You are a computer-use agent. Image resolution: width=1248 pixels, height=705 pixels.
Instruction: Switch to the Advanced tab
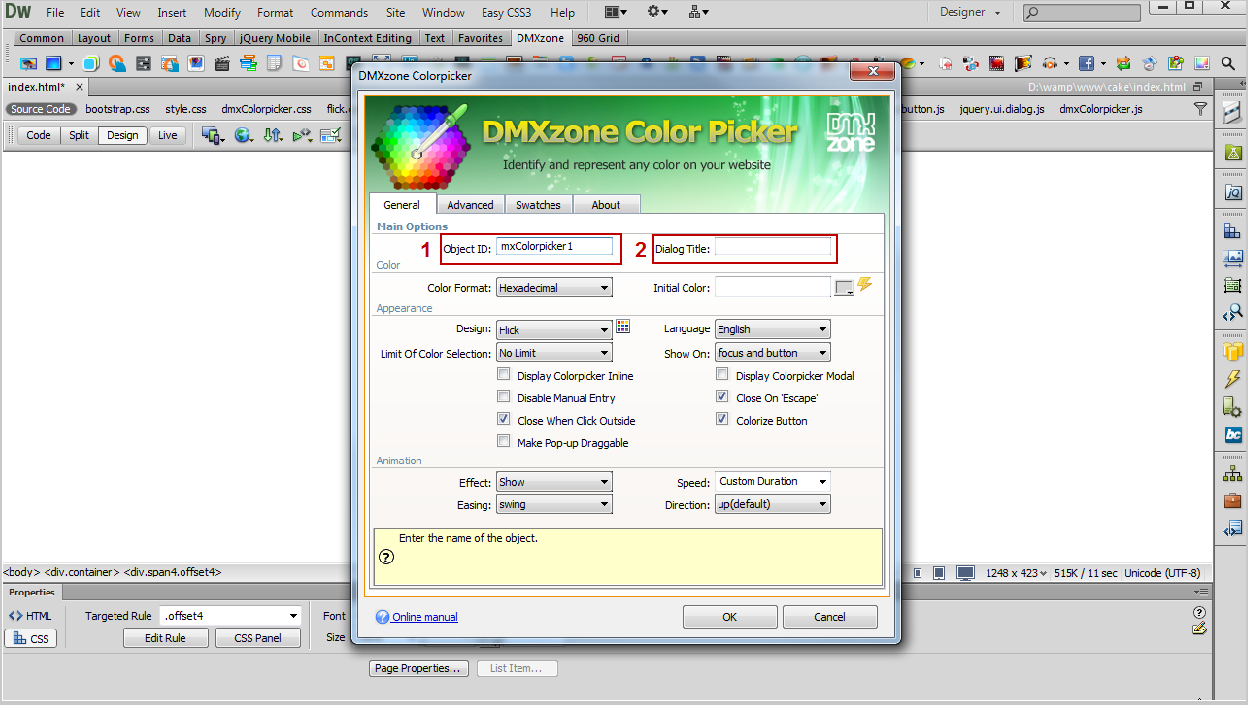(470, 205)
